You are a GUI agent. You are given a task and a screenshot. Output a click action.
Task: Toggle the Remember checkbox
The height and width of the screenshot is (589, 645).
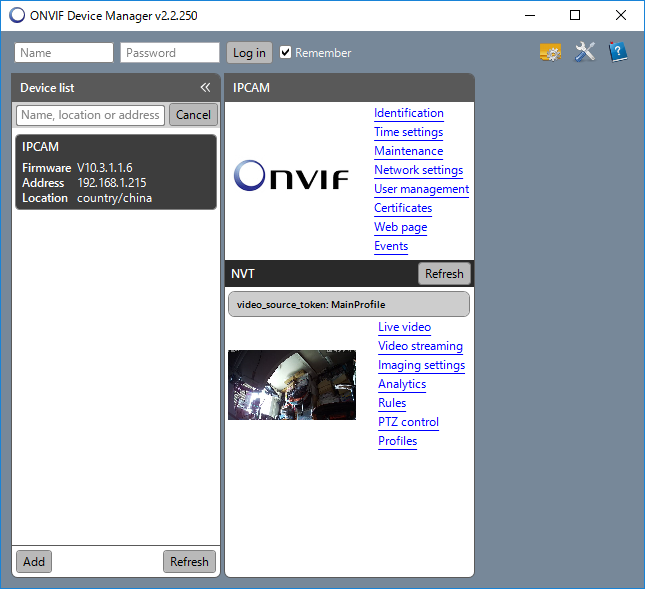click(x=285, y=52)
